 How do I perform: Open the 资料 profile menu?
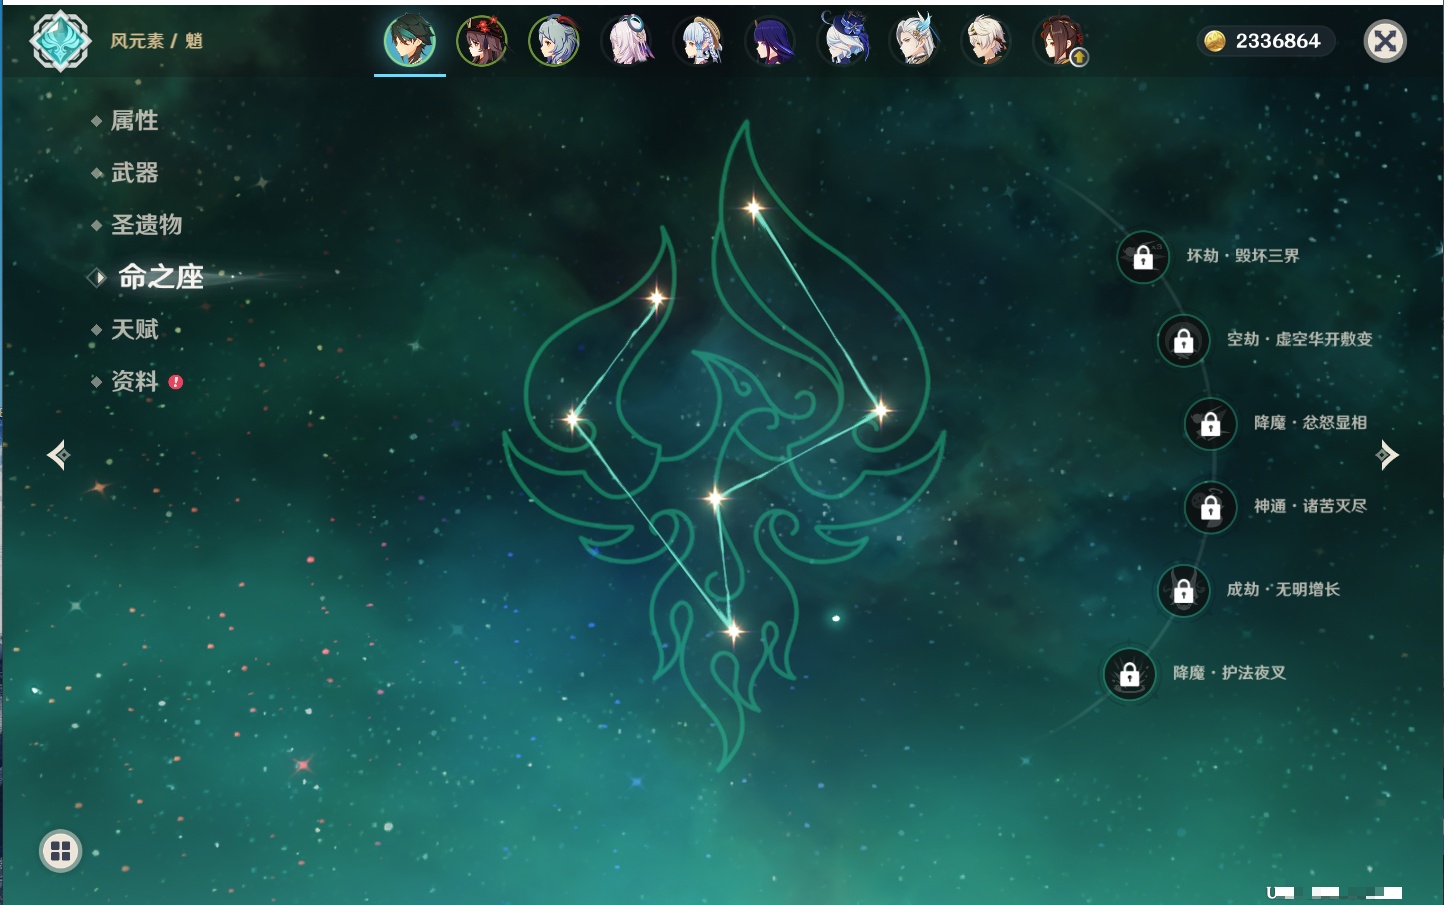pyautogui.click(x=134, y=381)
